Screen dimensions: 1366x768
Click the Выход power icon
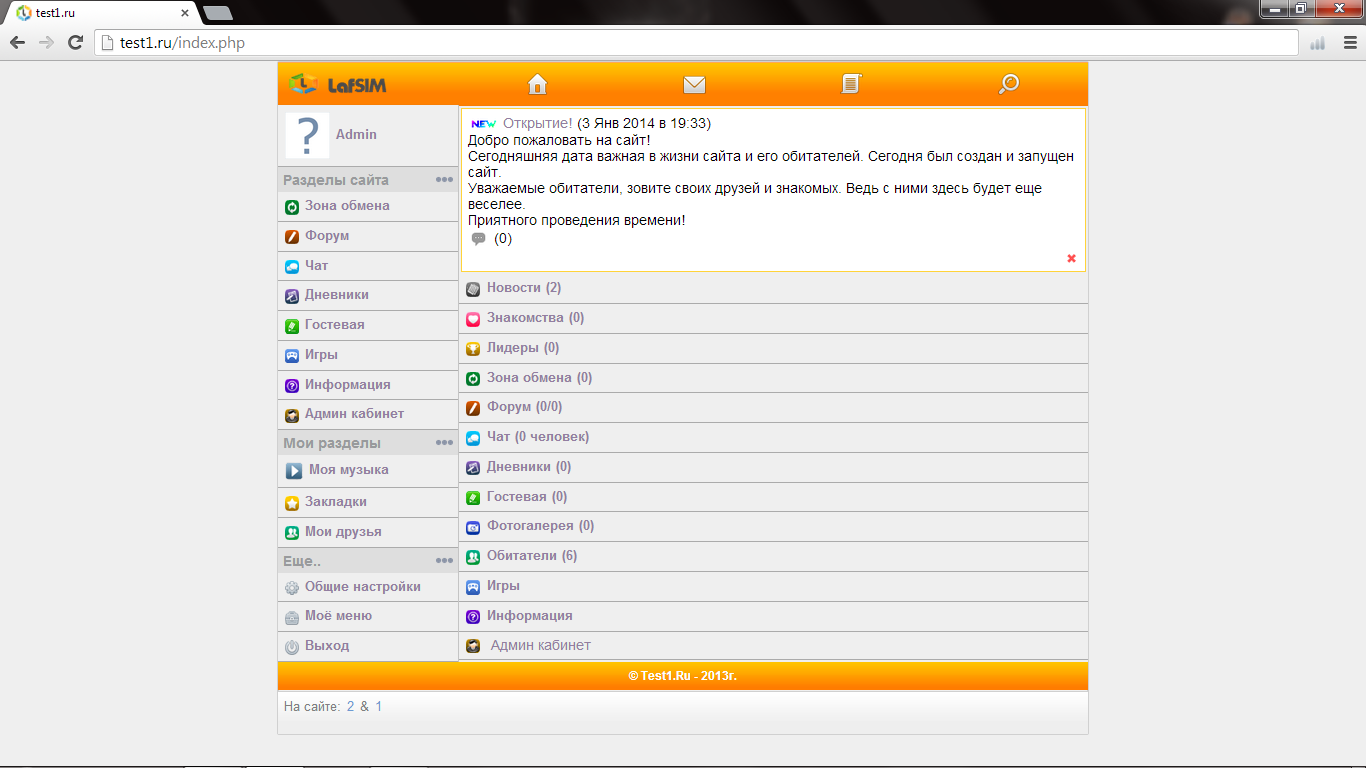(x=292, y=647)
